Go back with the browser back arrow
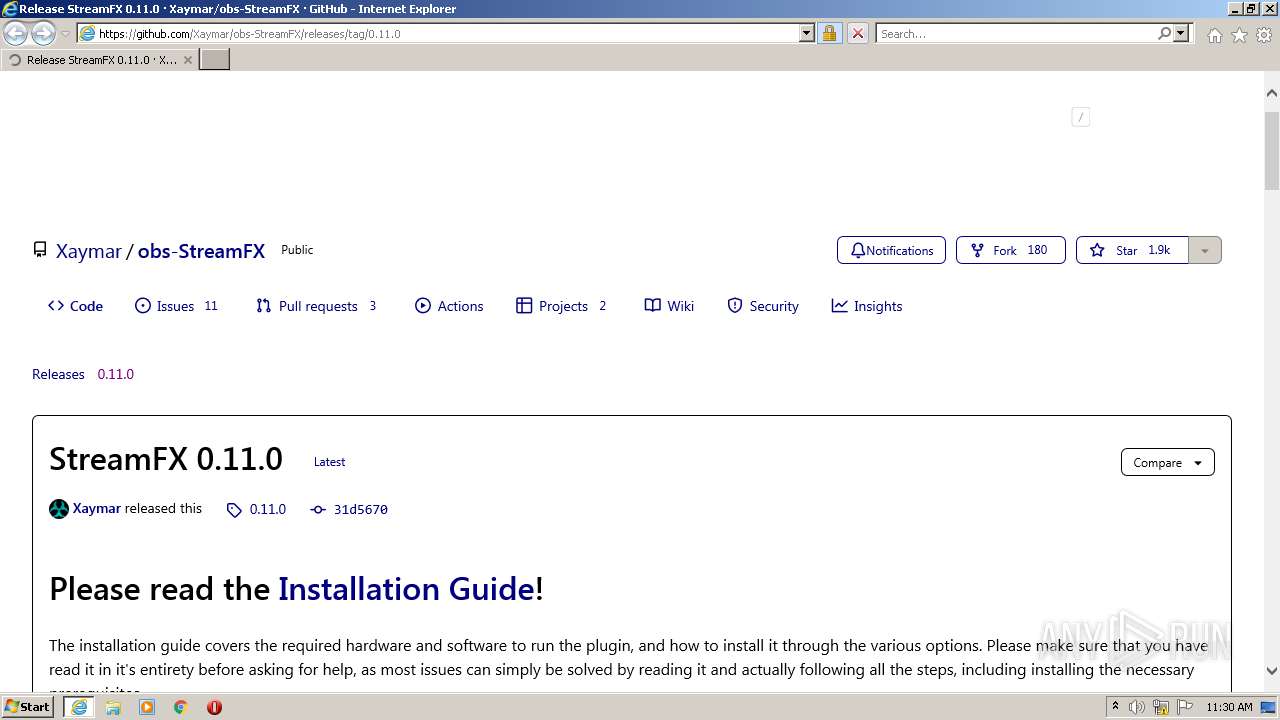 click(16, 34)
